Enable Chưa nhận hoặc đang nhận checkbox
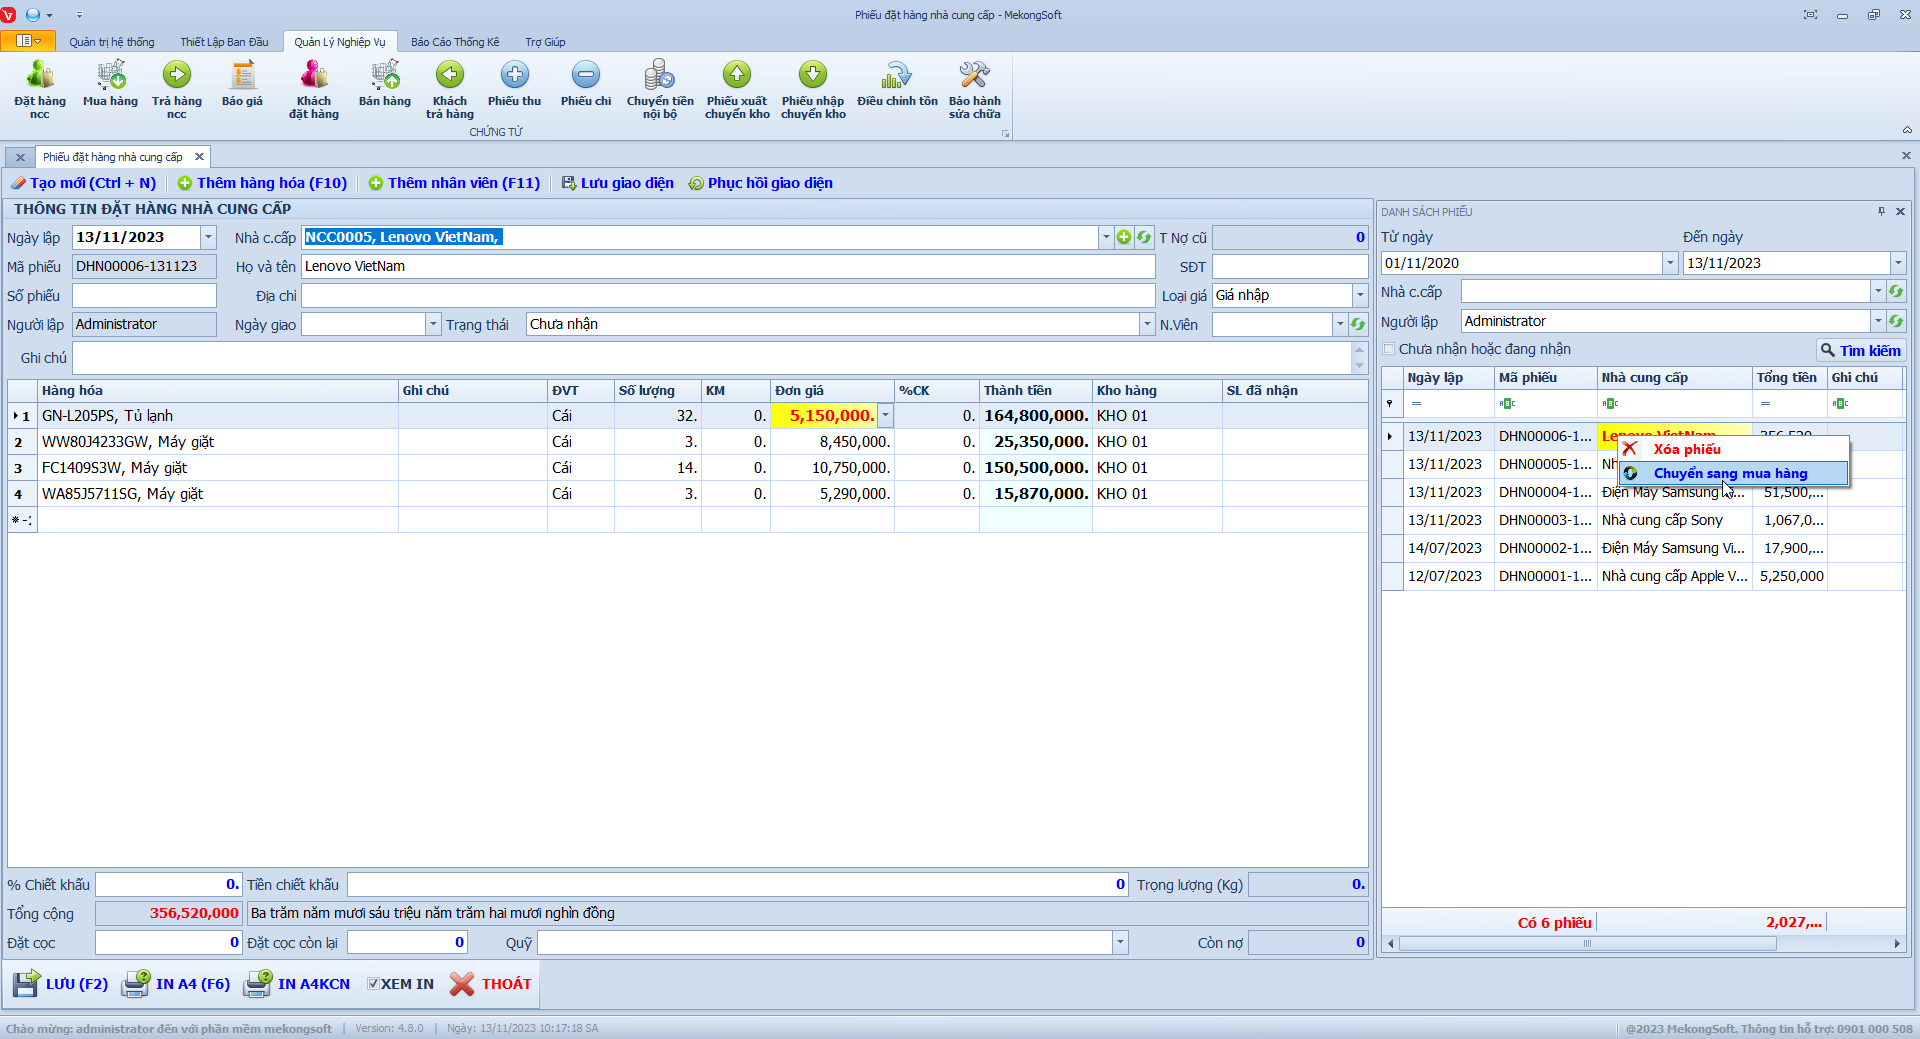This screenshot has height=1039, width=1920. (1389, 349)
